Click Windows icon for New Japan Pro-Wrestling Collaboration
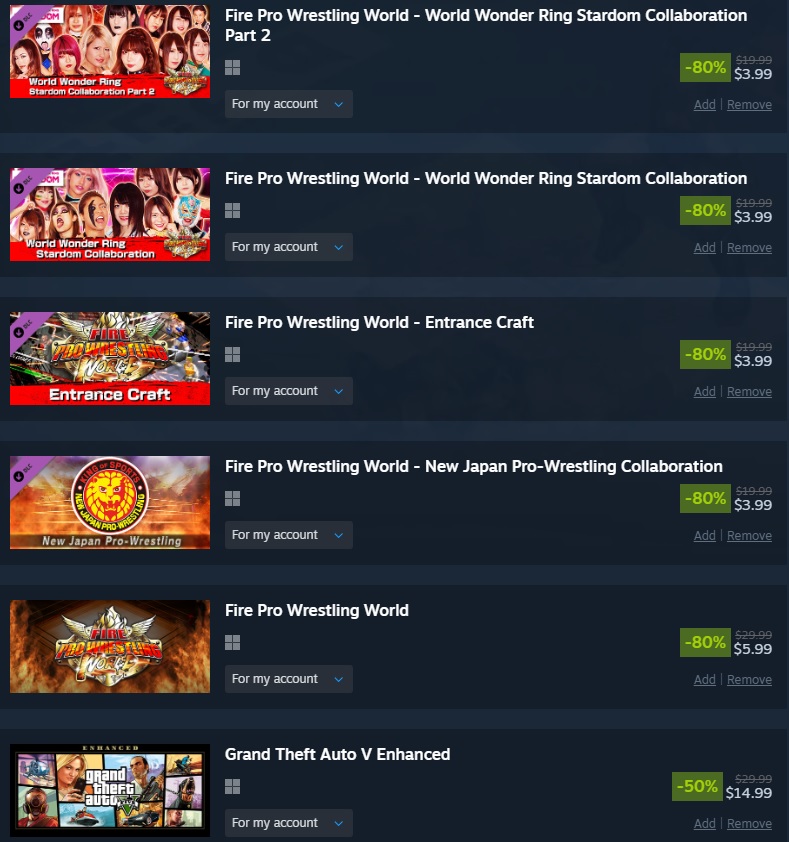Image resolution: width=789 pixels, height=842 pixels. coord(232,498)
